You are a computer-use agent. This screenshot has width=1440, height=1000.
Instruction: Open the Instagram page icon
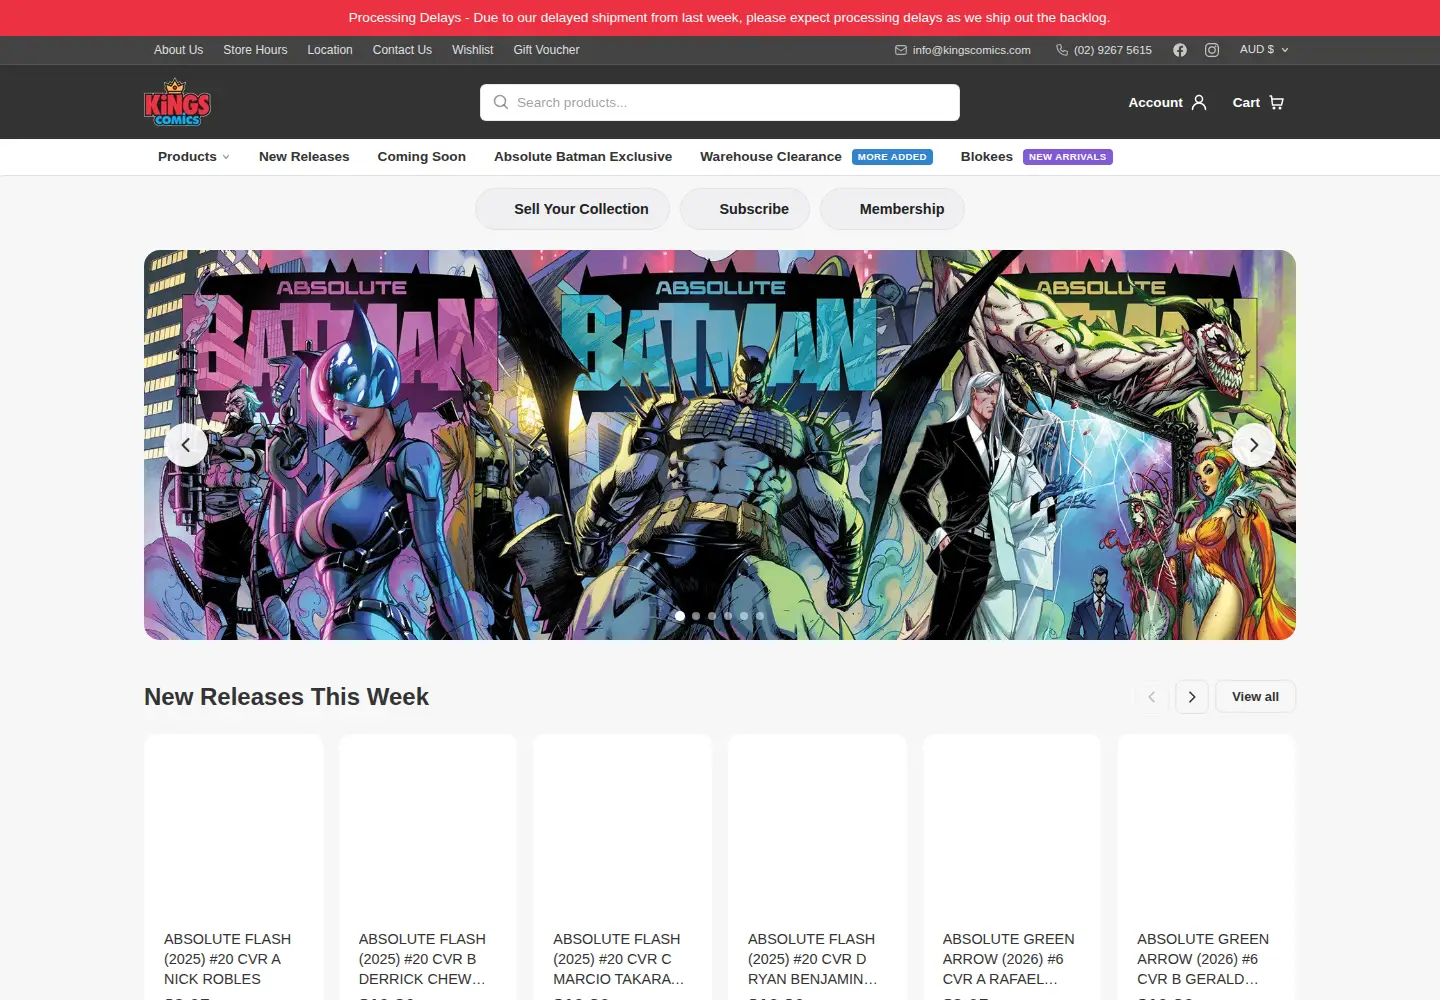1212,50
